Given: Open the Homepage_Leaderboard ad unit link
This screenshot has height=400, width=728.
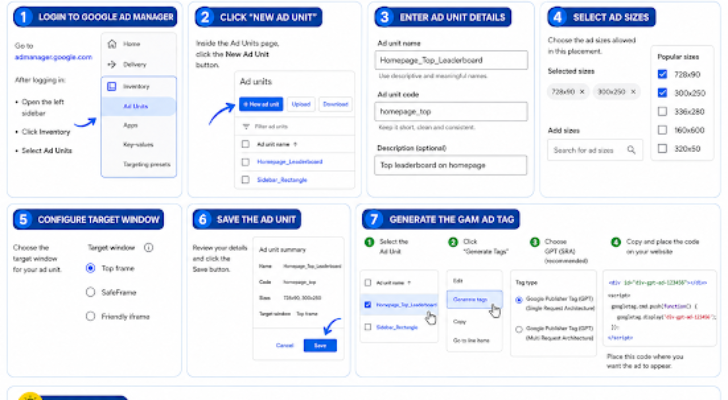Looking at the screenshot, I should click(x=290, y=162).
